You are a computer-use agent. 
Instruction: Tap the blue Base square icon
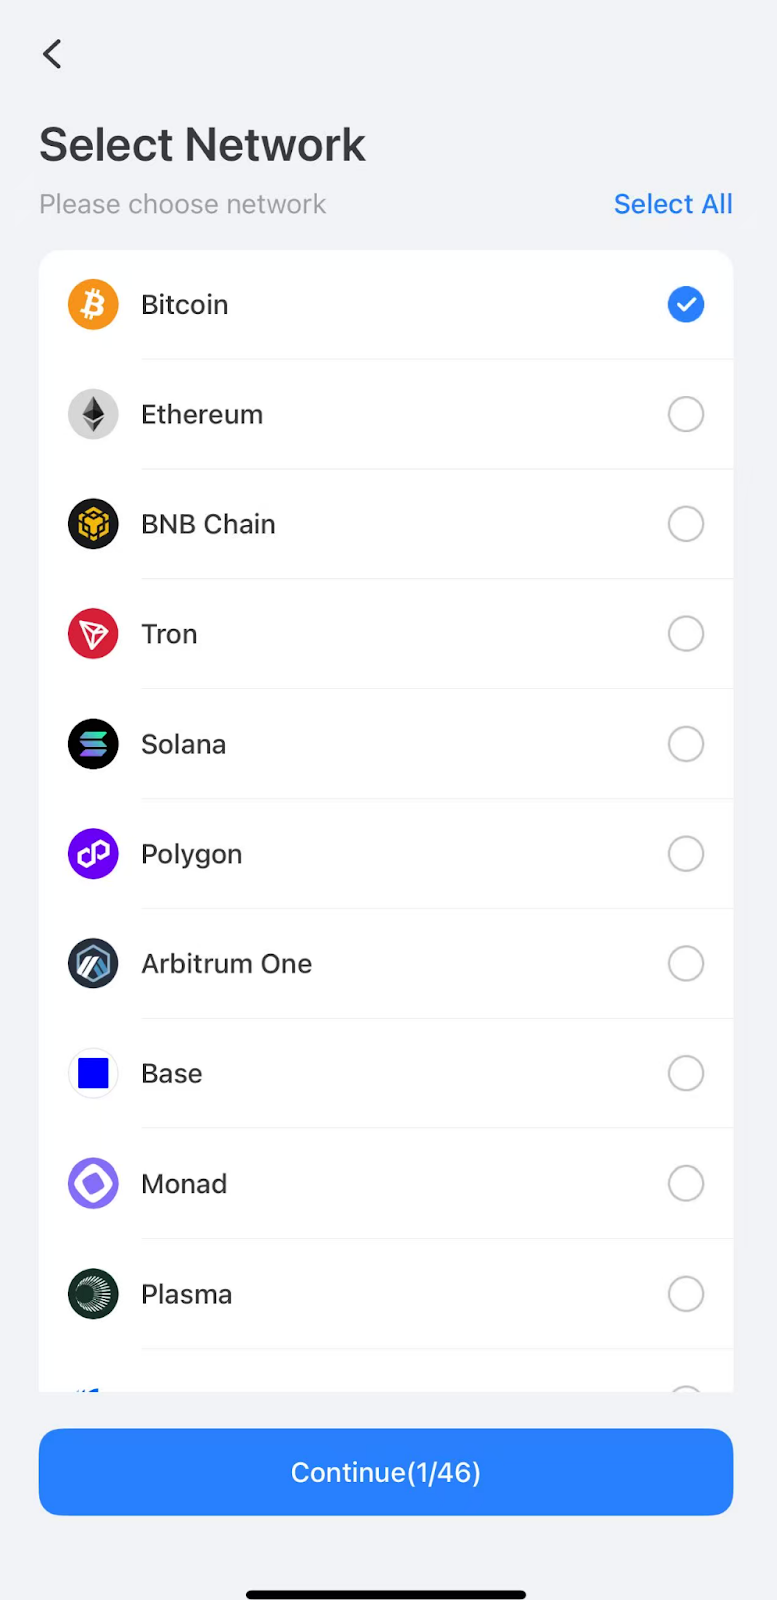click(93, 1074)
